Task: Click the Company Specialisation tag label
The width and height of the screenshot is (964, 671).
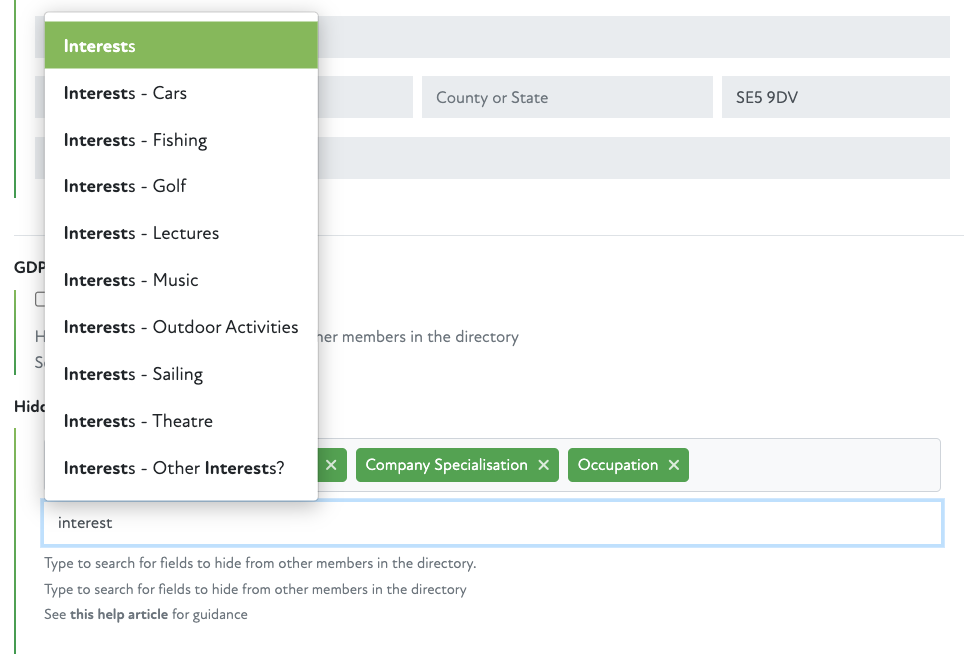Action: click(x=446, y=465)
